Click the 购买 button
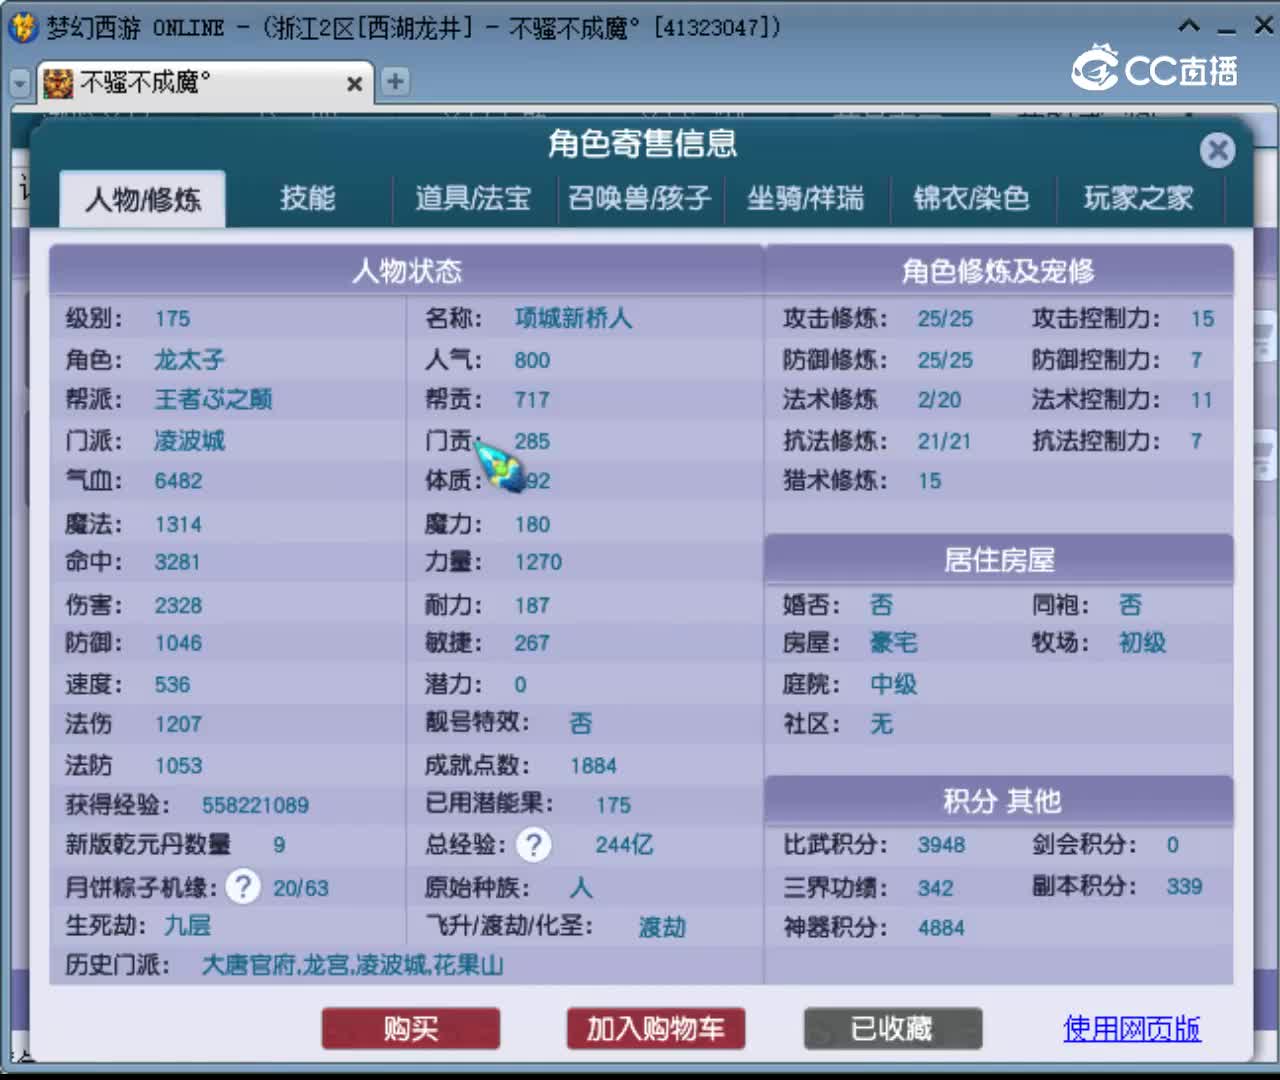Screen dimensions: 1280x1080 [411, 1029]
